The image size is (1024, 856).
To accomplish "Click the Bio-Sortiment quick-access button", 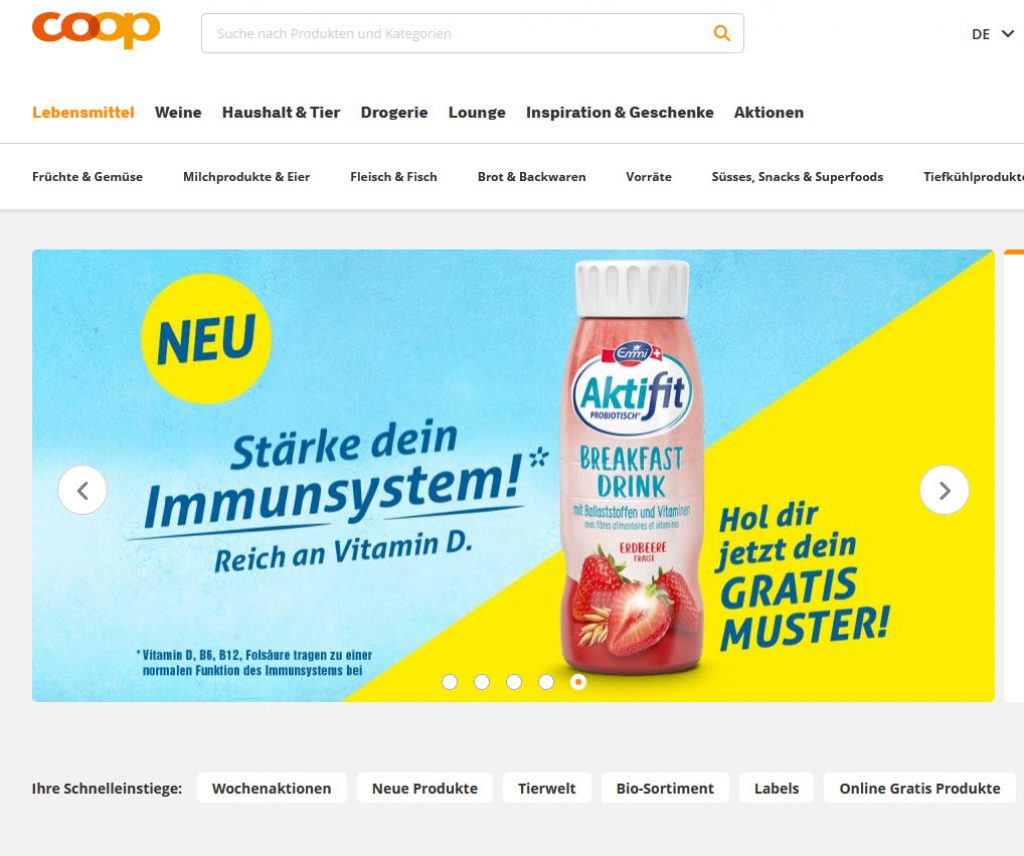I will (665, 788).
